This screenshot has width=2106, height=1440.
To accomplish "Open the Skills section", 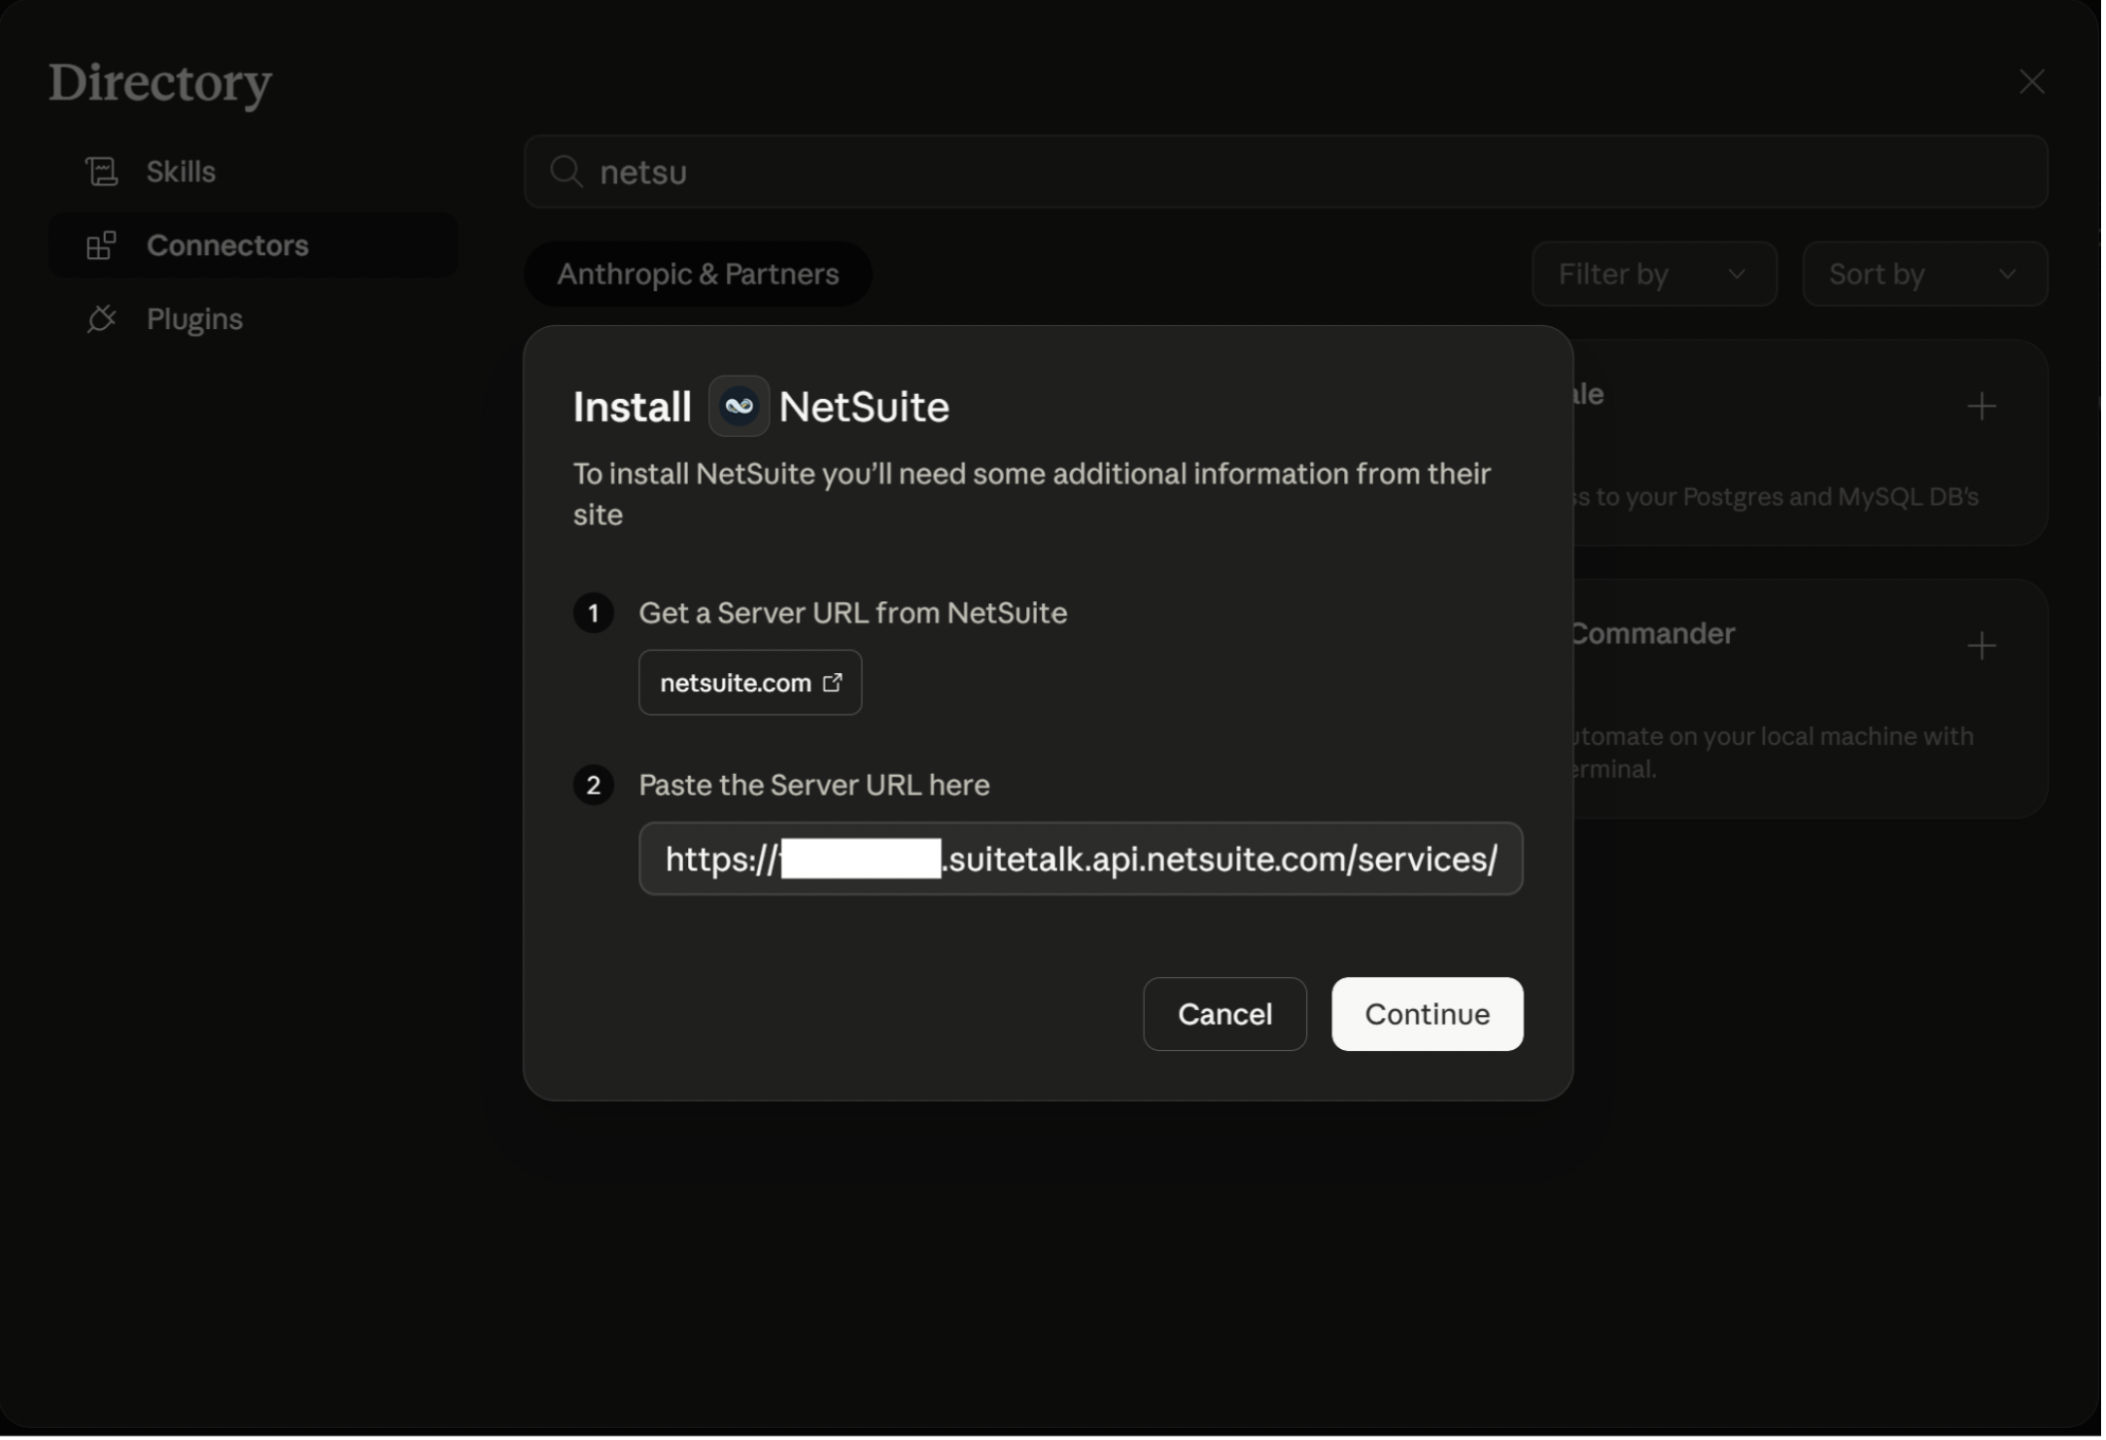I will click(x=181, y=172).
